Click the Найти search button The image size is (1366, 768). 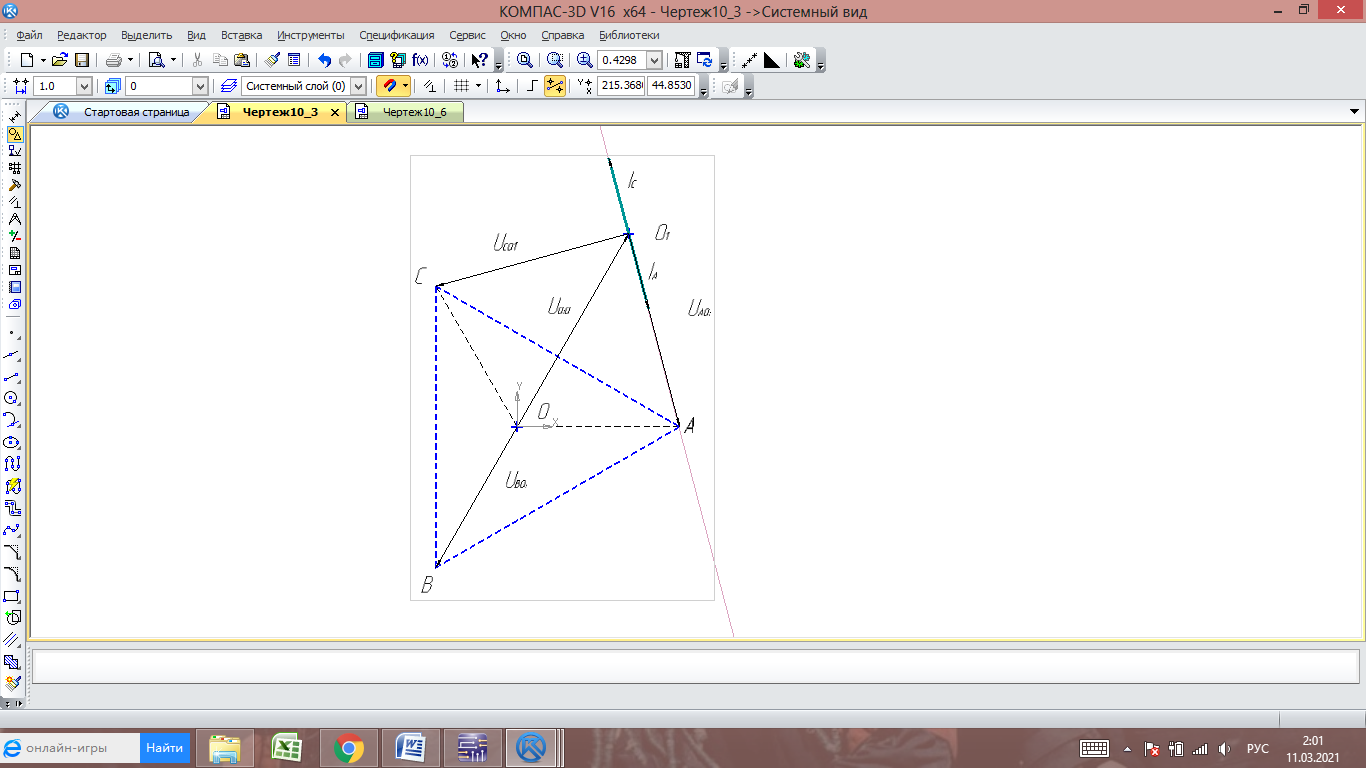pos(164,748)
